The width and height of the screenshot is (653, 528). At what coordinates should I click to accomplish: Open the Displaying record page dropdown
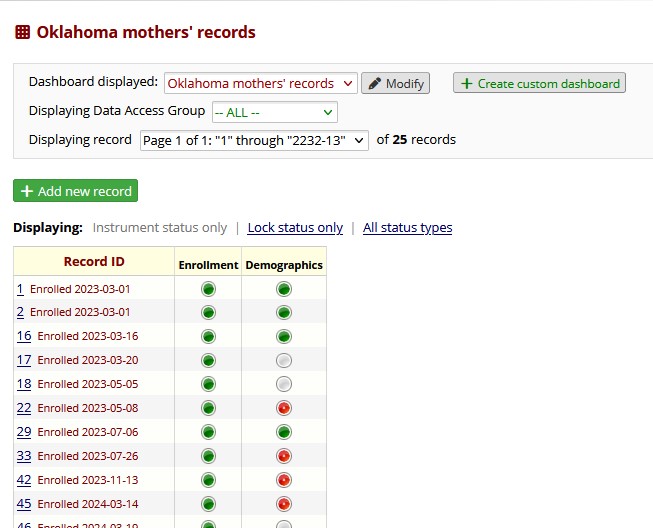pyautogui.click(x=254, y=141)
